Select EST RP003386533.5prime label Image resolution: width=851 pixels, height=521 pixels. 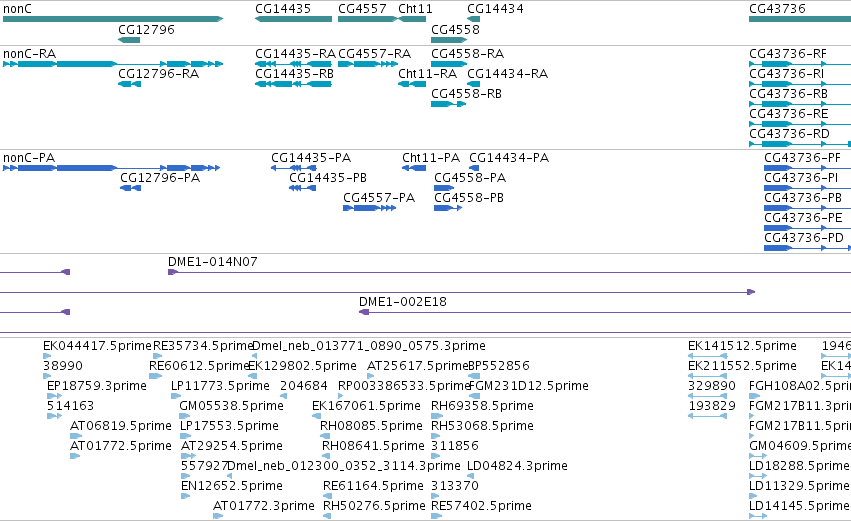point(404,386)
